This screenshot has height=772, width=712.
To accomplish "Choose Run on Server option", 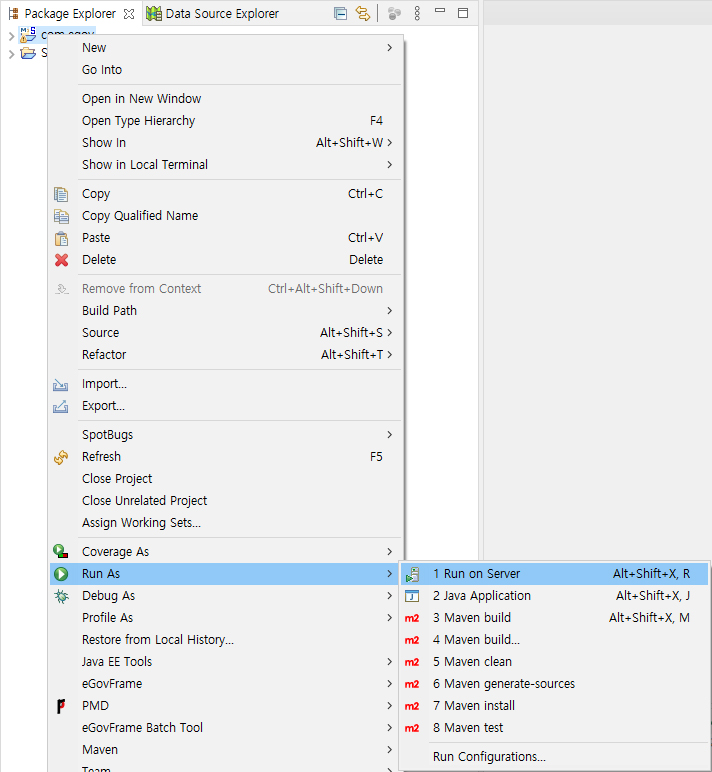I will pyautogui.click(x=476, y=574).
